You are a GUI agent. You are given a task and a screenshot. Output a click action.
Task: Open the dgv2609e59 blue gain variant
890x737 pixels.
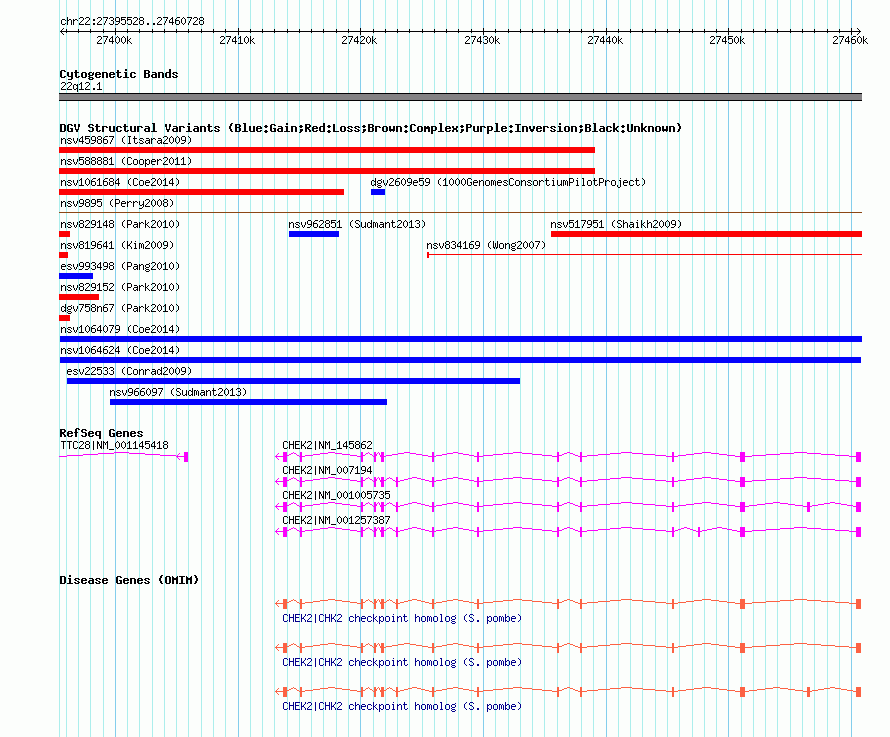click(378, 192)
